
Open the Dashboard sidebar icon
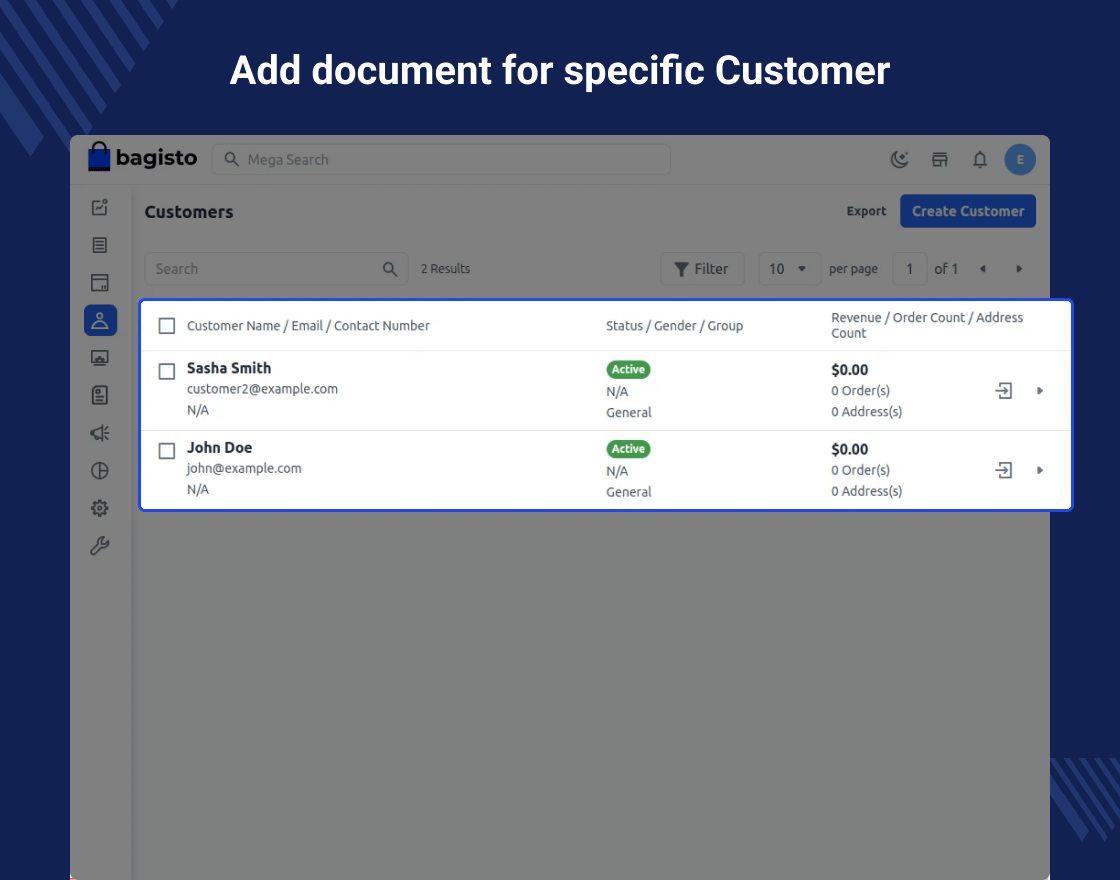(100, 208)
